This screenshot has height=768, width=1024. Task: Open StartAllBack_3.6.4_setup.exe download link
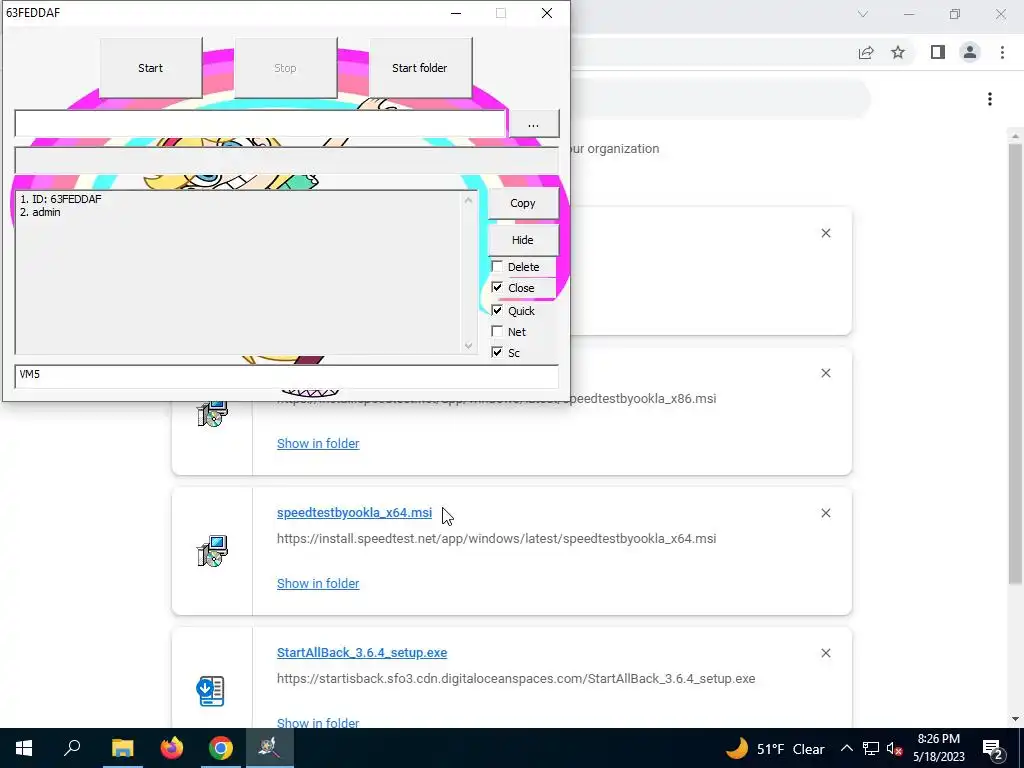pos(362,652)
